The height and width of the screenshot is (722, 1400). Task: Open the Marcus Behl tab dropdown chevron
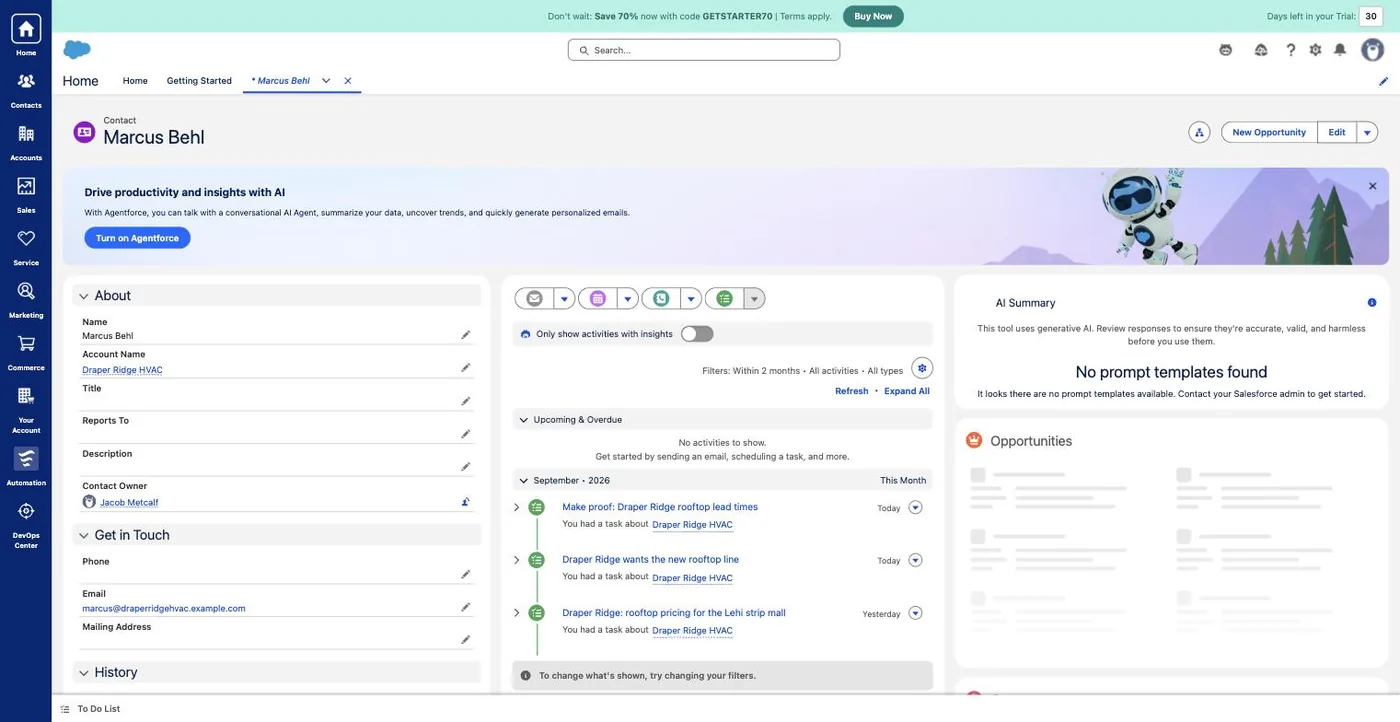click(326, 81)
